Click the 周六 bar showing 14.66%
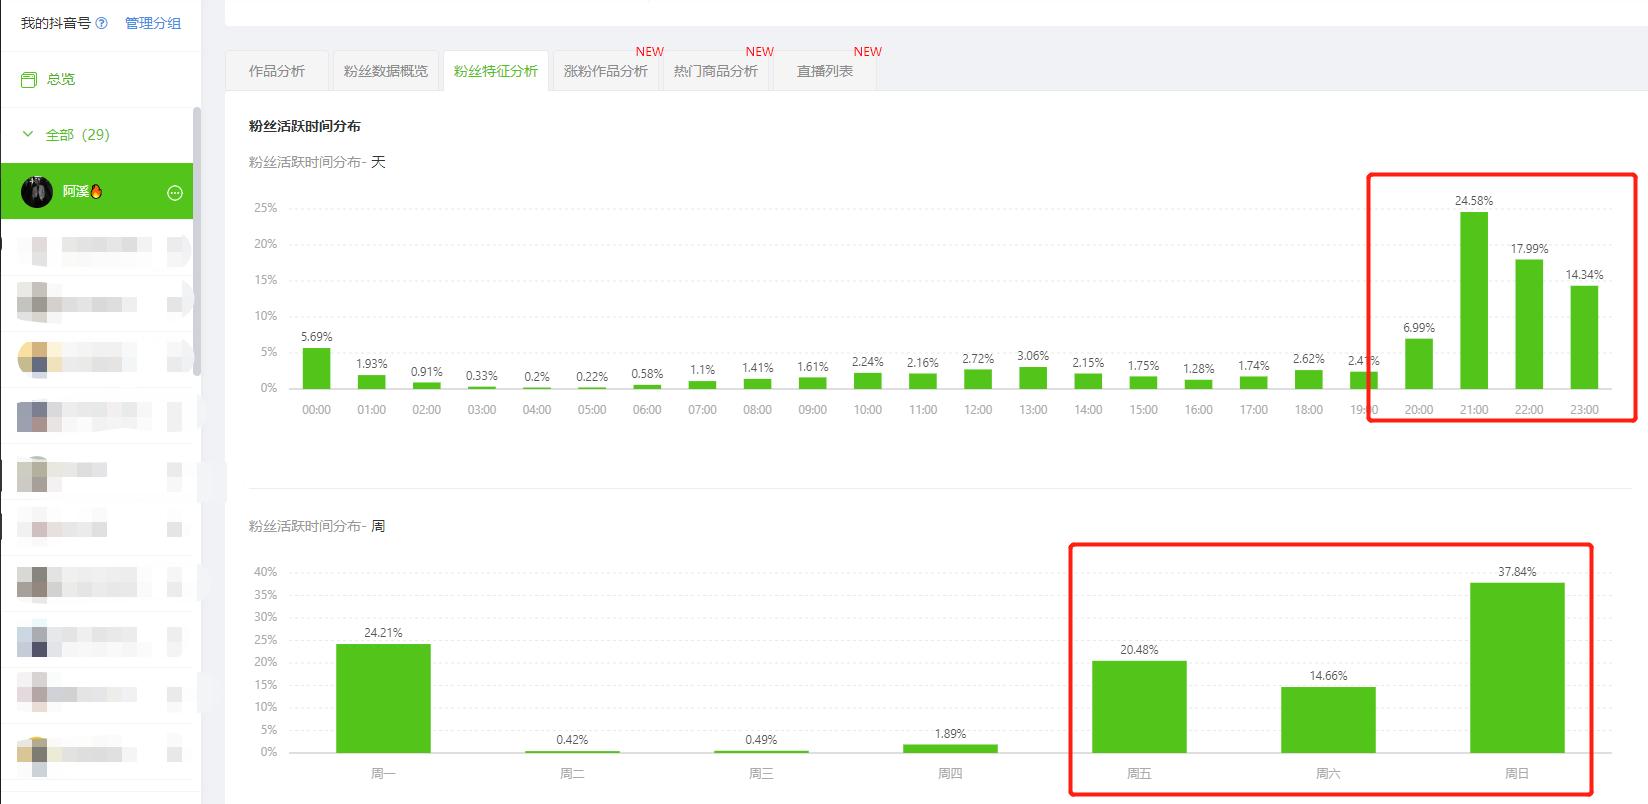This screenshot has height=804, width=1648. coord(1328,720)
